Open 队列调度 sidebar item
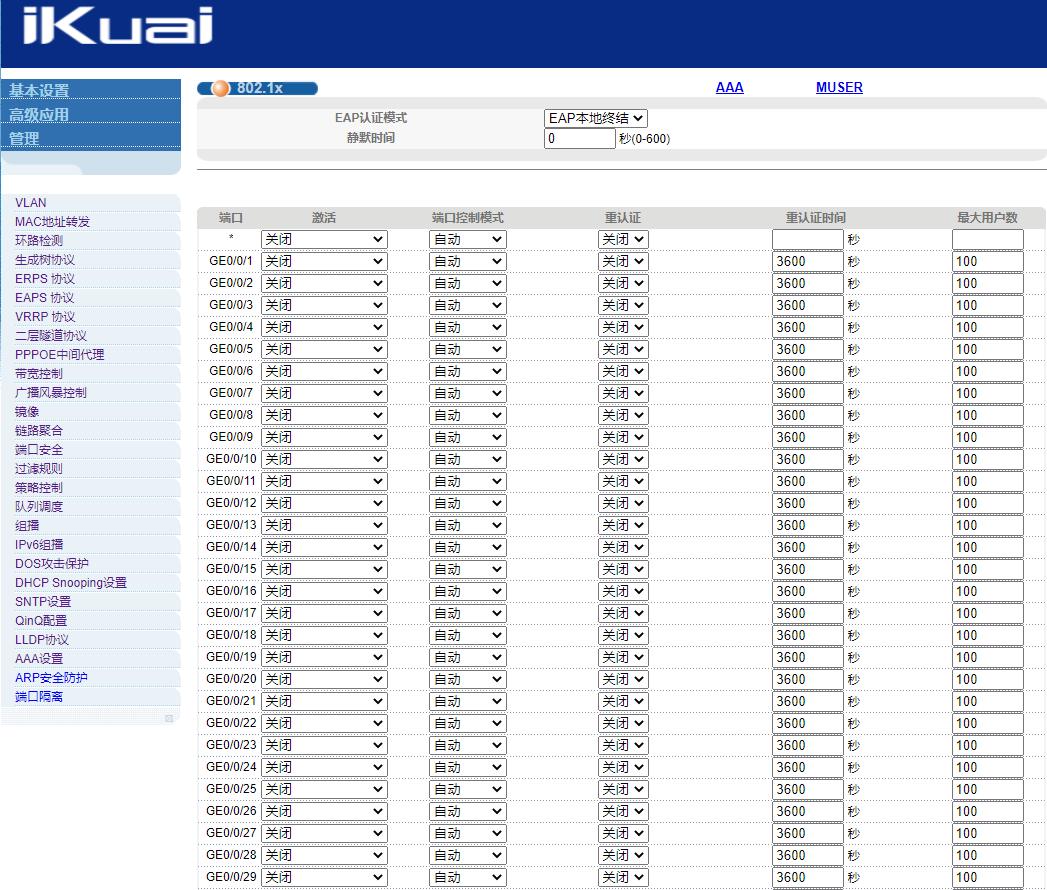The image size is (1047, 890). 39,507
